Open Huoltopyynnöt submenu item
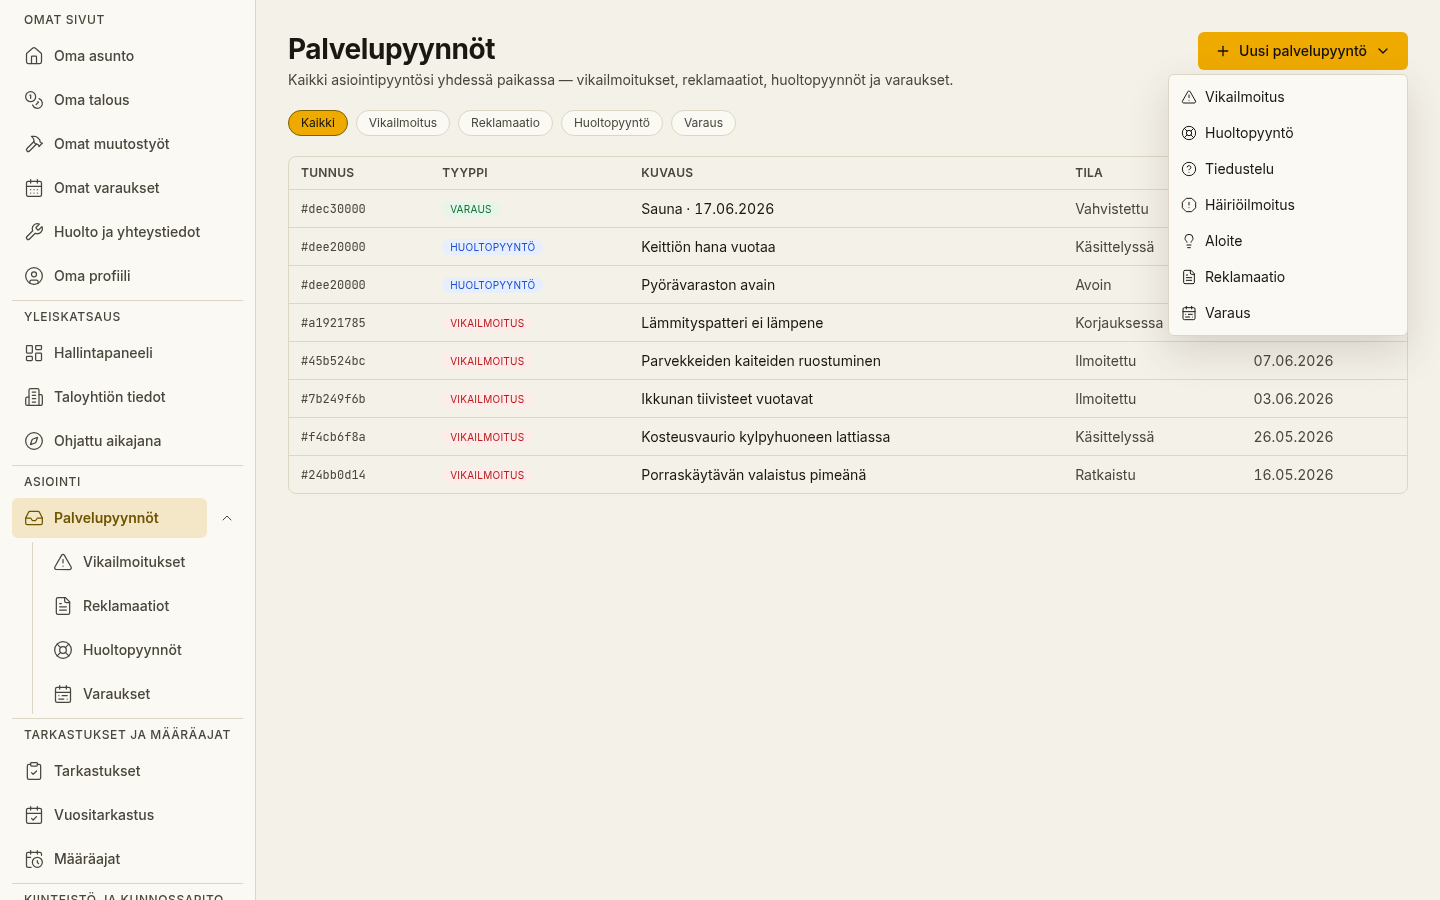Image resolution: width=1440 pixels, height=900 pixels. coord(142,650)
